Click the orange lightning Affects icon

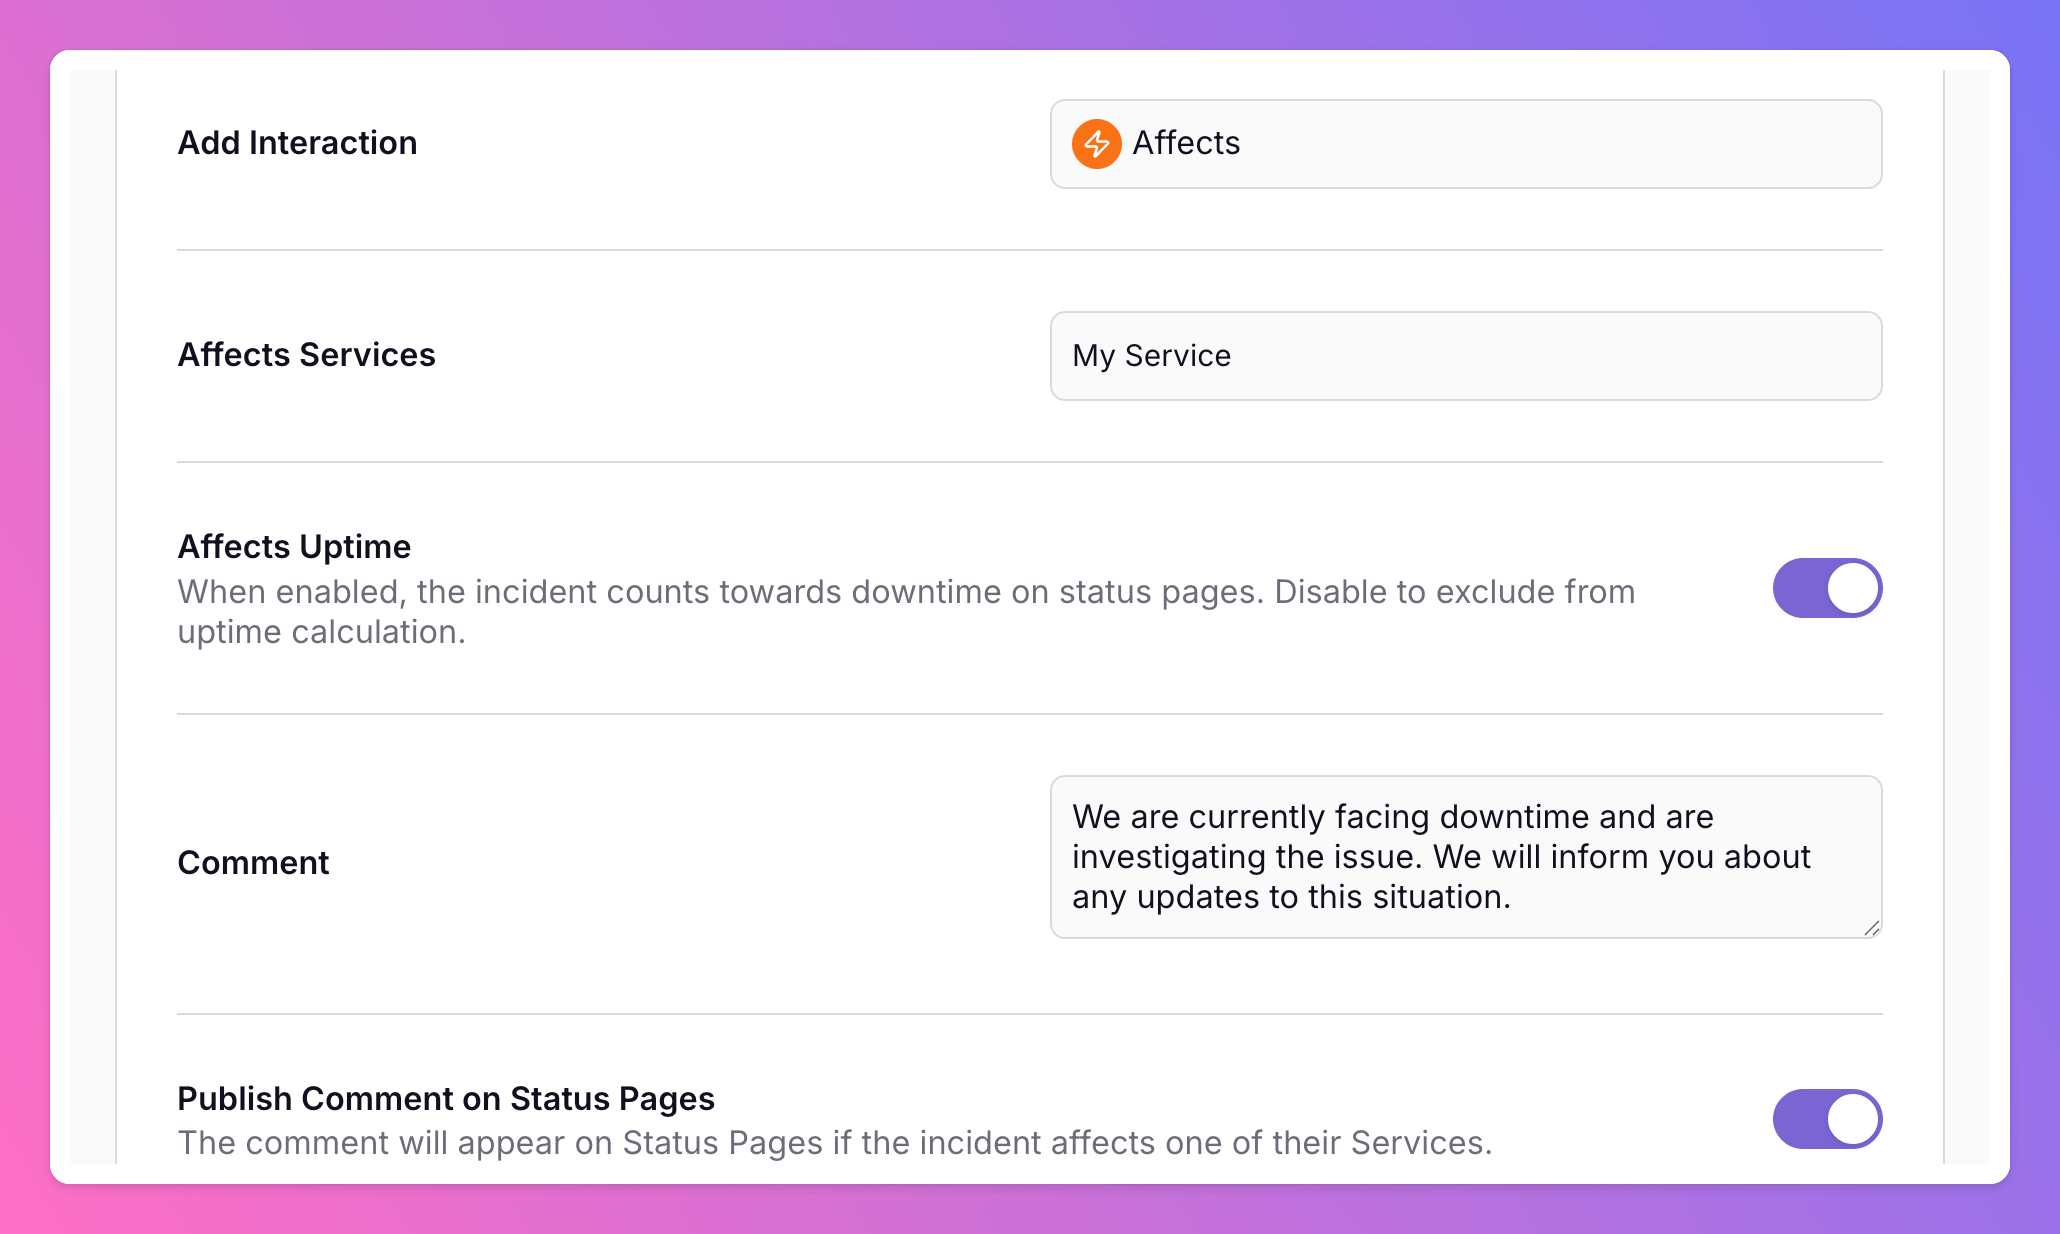click(x=1096, y=143)
